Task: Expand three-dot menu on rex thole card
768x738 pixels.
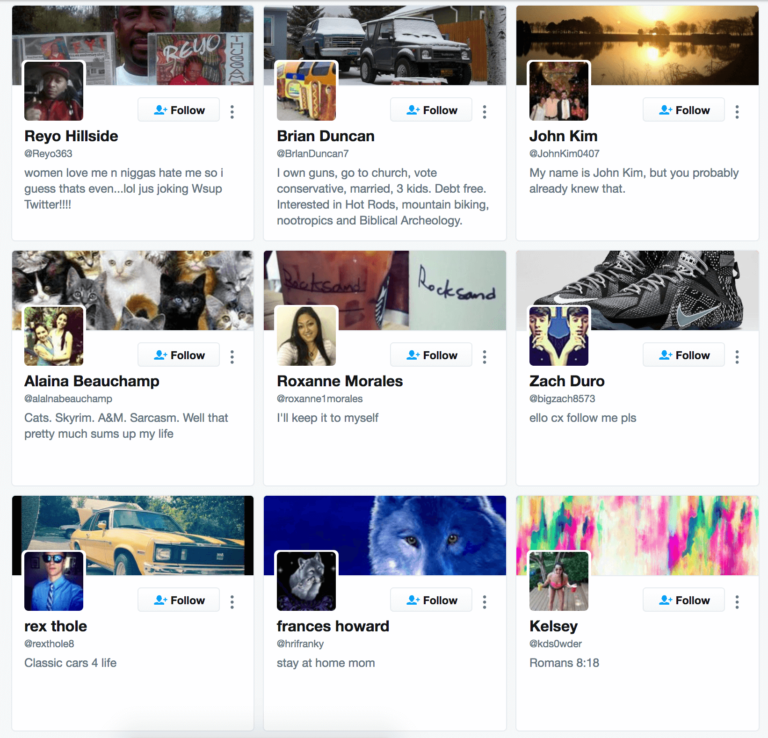Action: point(232,601)
